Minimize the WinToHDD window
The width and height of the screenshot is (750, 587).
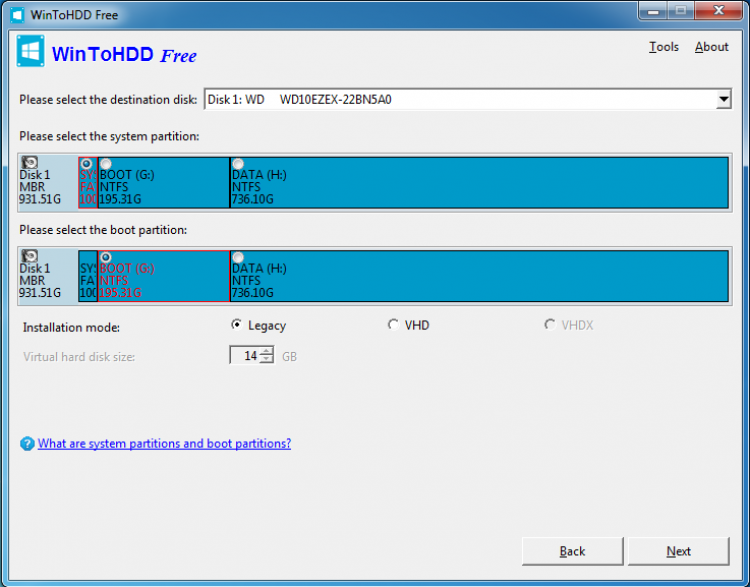654,11
